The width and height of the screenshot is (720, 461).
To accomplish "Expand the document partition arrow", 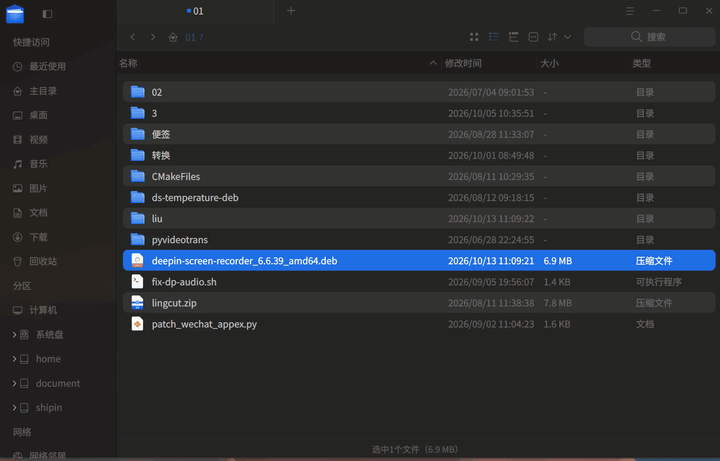I will tap(14, 383).
